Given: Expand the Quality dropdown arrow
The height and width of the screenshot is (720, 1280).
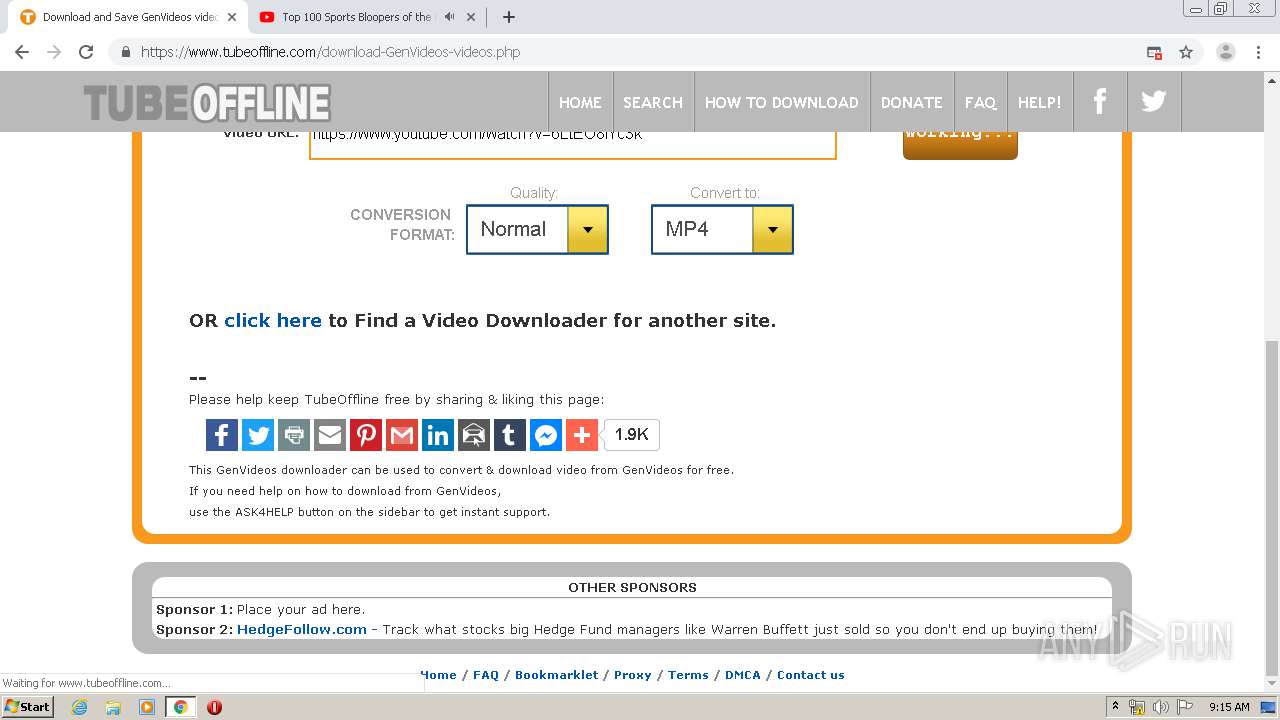Looking at the screenshot, I should coord(587,229).
